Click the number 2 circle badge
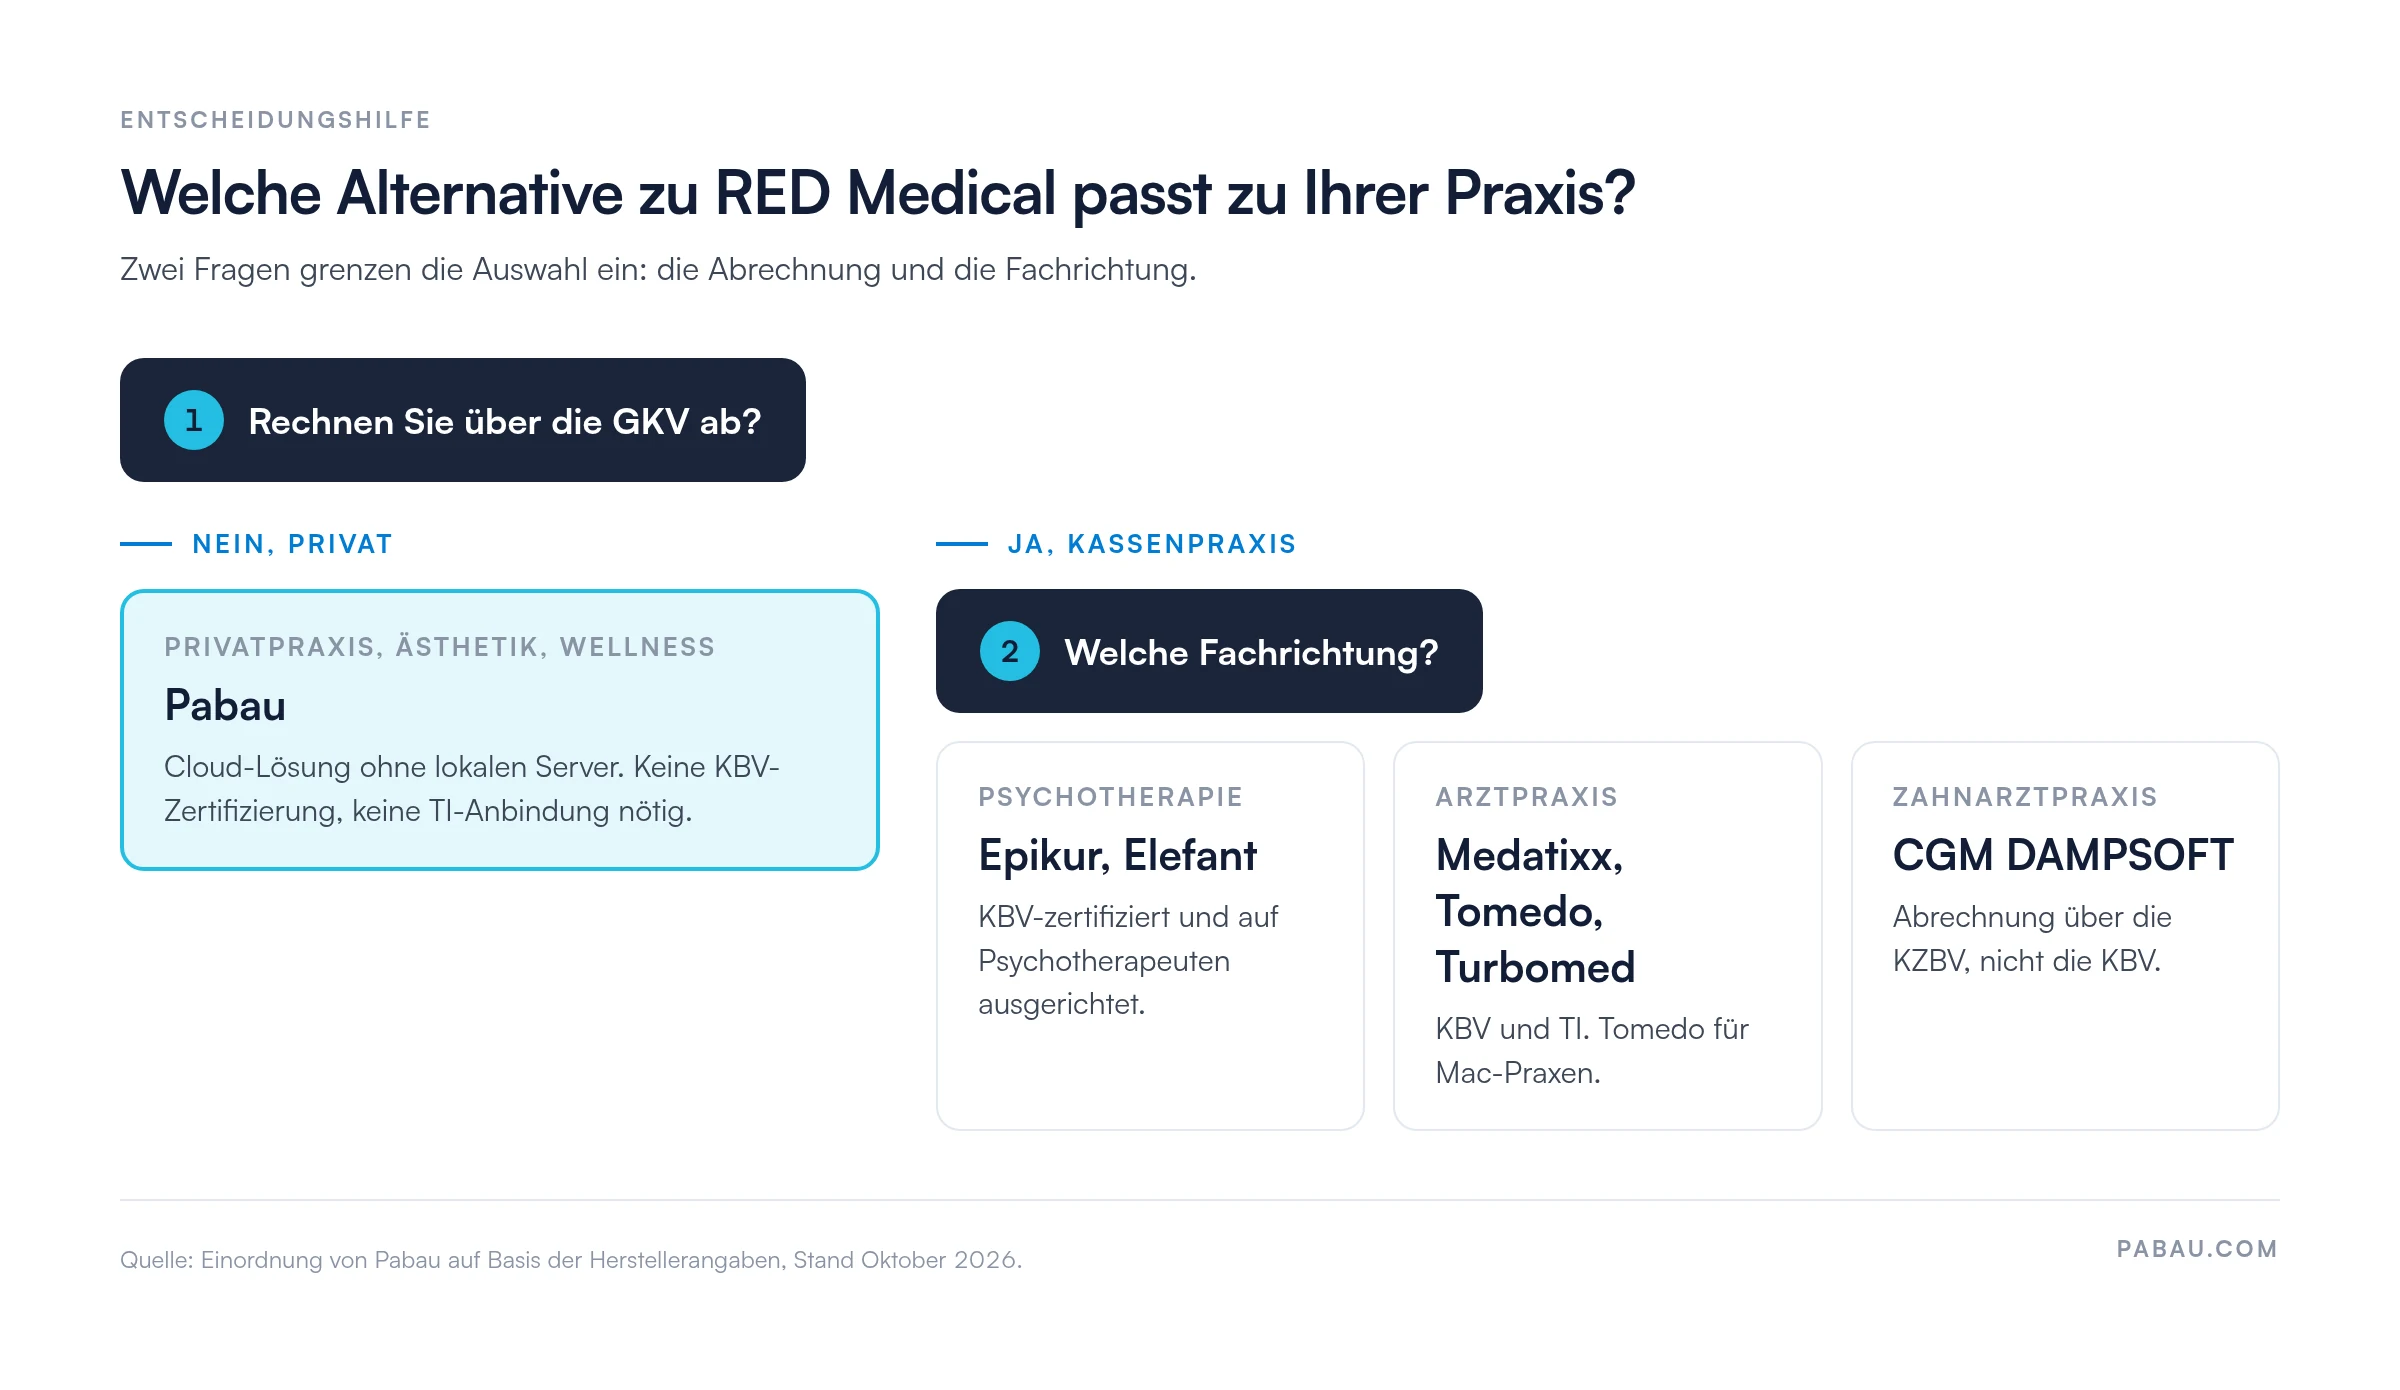The height and width of the screenshot is (1390, 2400). point(1010,651)
